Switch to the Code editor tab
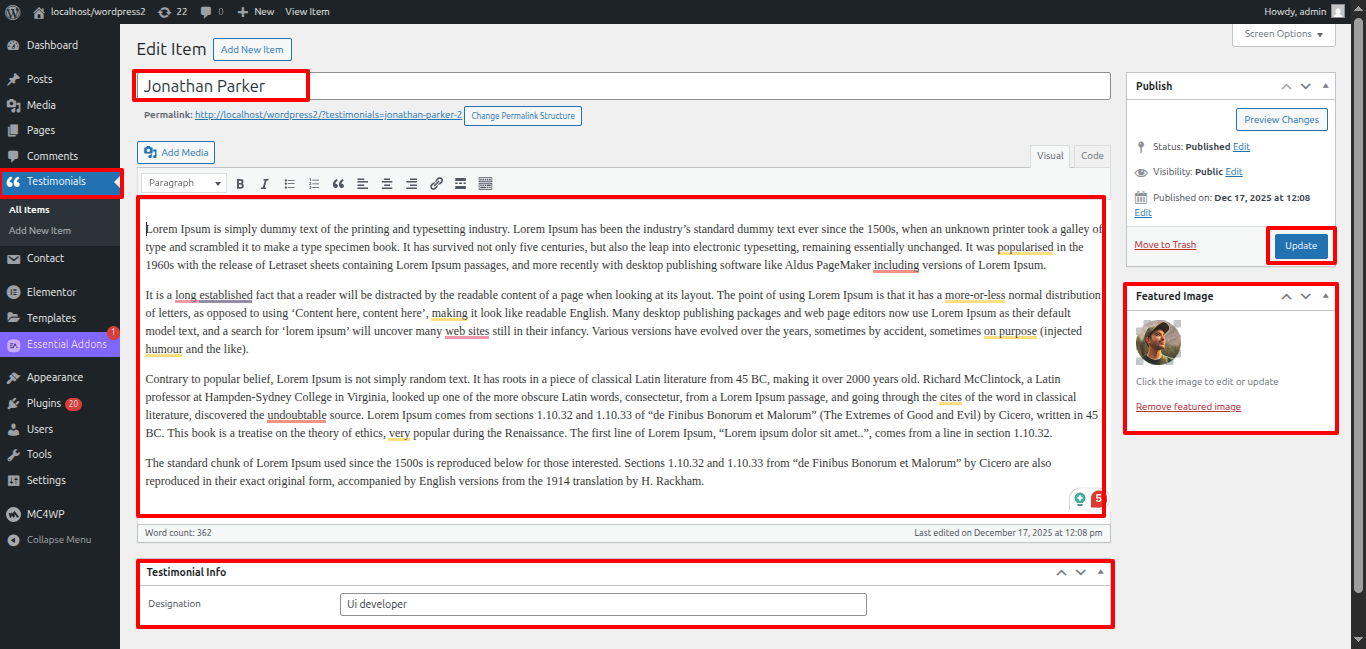1366x649 pixels. coord(1092,156)
